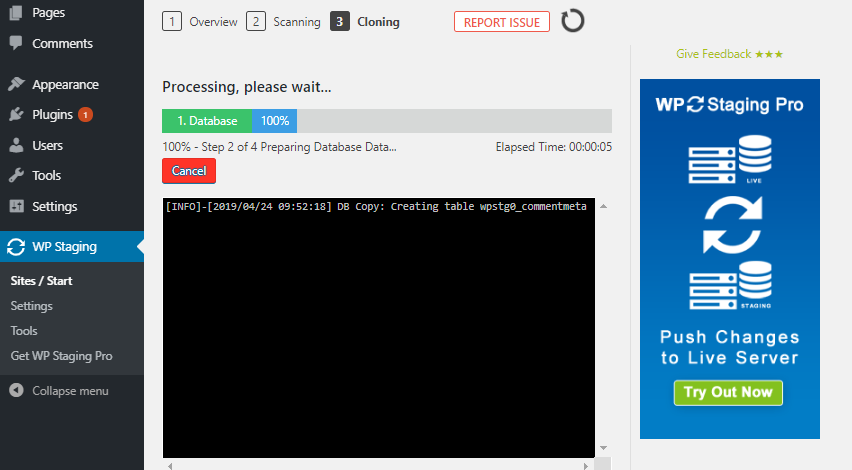Click the log scroll up arrow

coord(603,206)
